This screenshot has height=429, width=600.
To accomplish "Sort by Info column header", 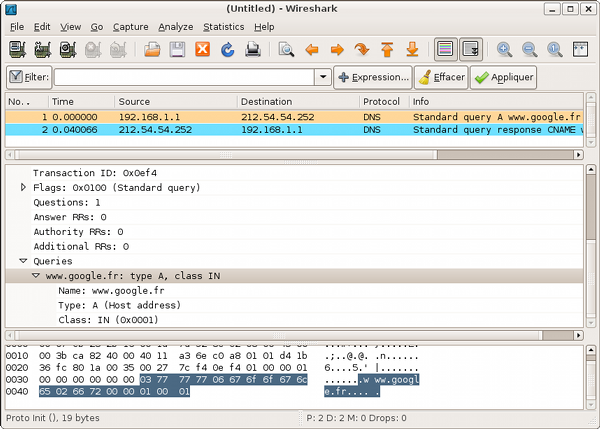I will coord(496,102).
